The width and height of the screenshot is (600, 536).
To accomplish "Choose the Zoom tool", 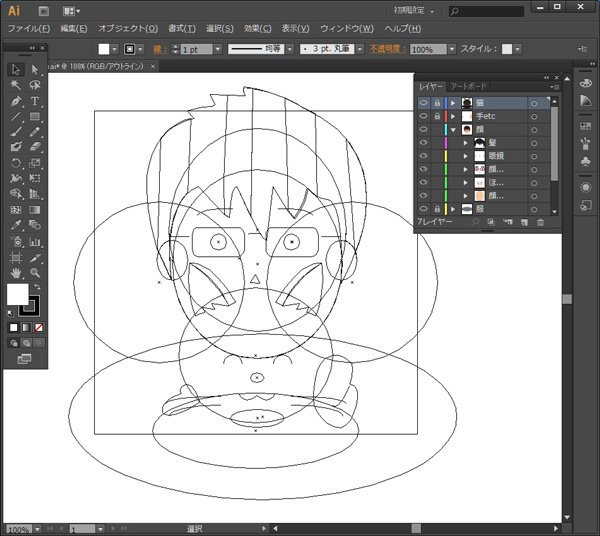I will [x=35, y=273].
